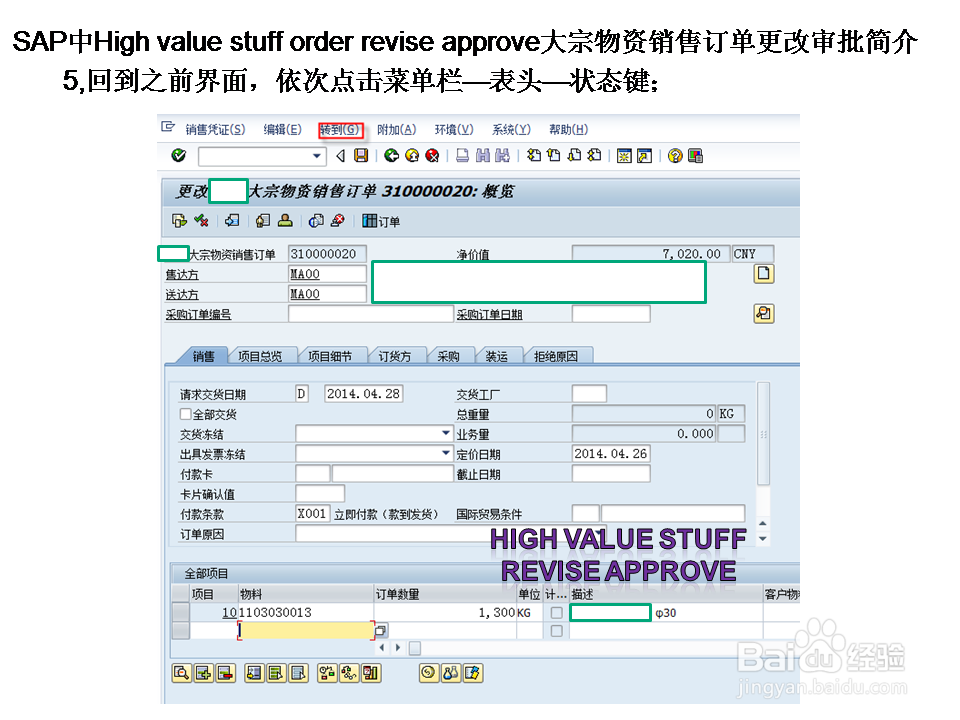Open the 帮助(H) menu
Image resolution: width=960 pixels, height=720 pixels.
click(x=568, y=129)
